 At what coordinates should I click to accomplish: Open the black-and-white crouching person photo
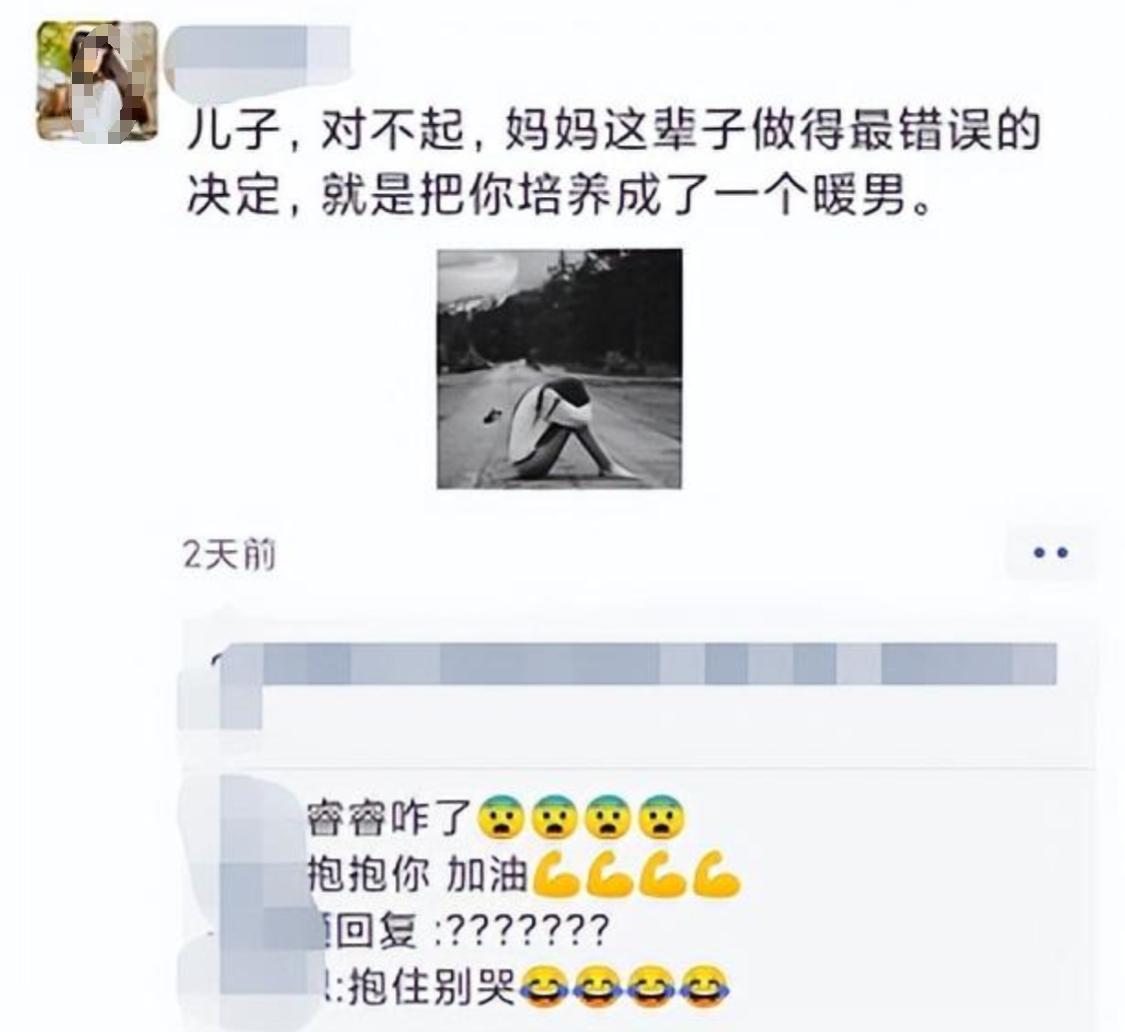coord(560,369)
